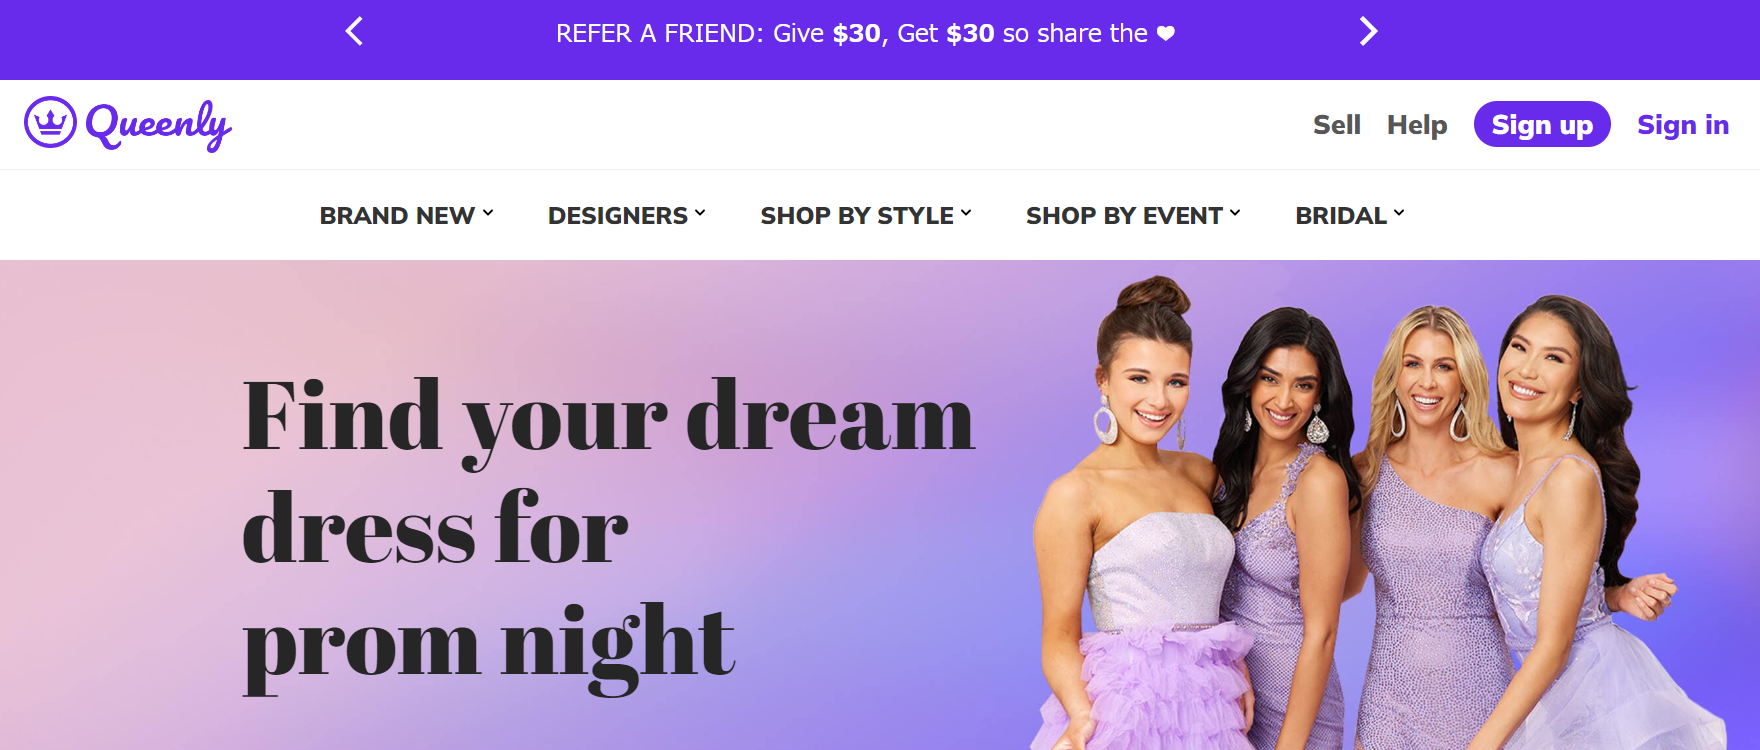Screen dimensions: 1760x750
Task: Open the SHOP BY STYLE dropdown
Action: click(x=866, y=215)
